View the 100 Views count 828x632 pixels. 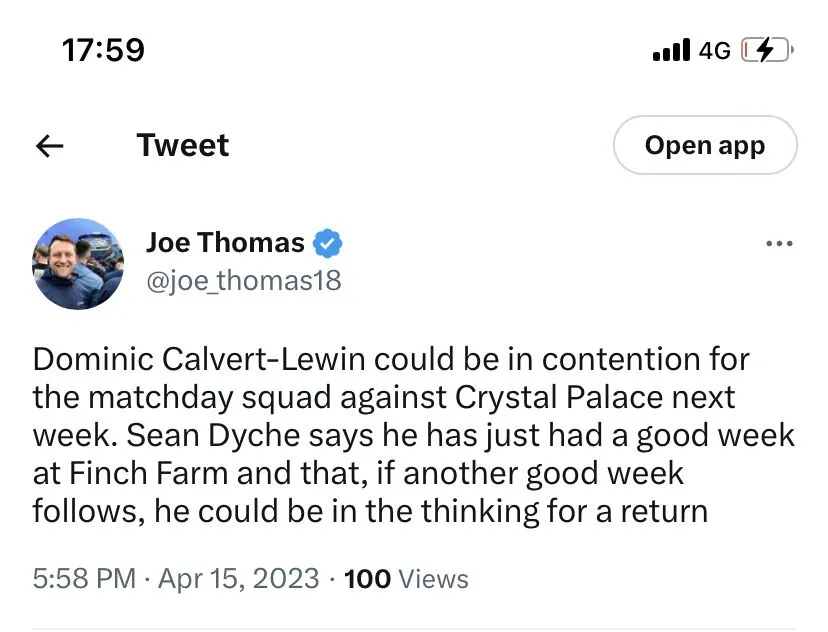click(406, 578)
